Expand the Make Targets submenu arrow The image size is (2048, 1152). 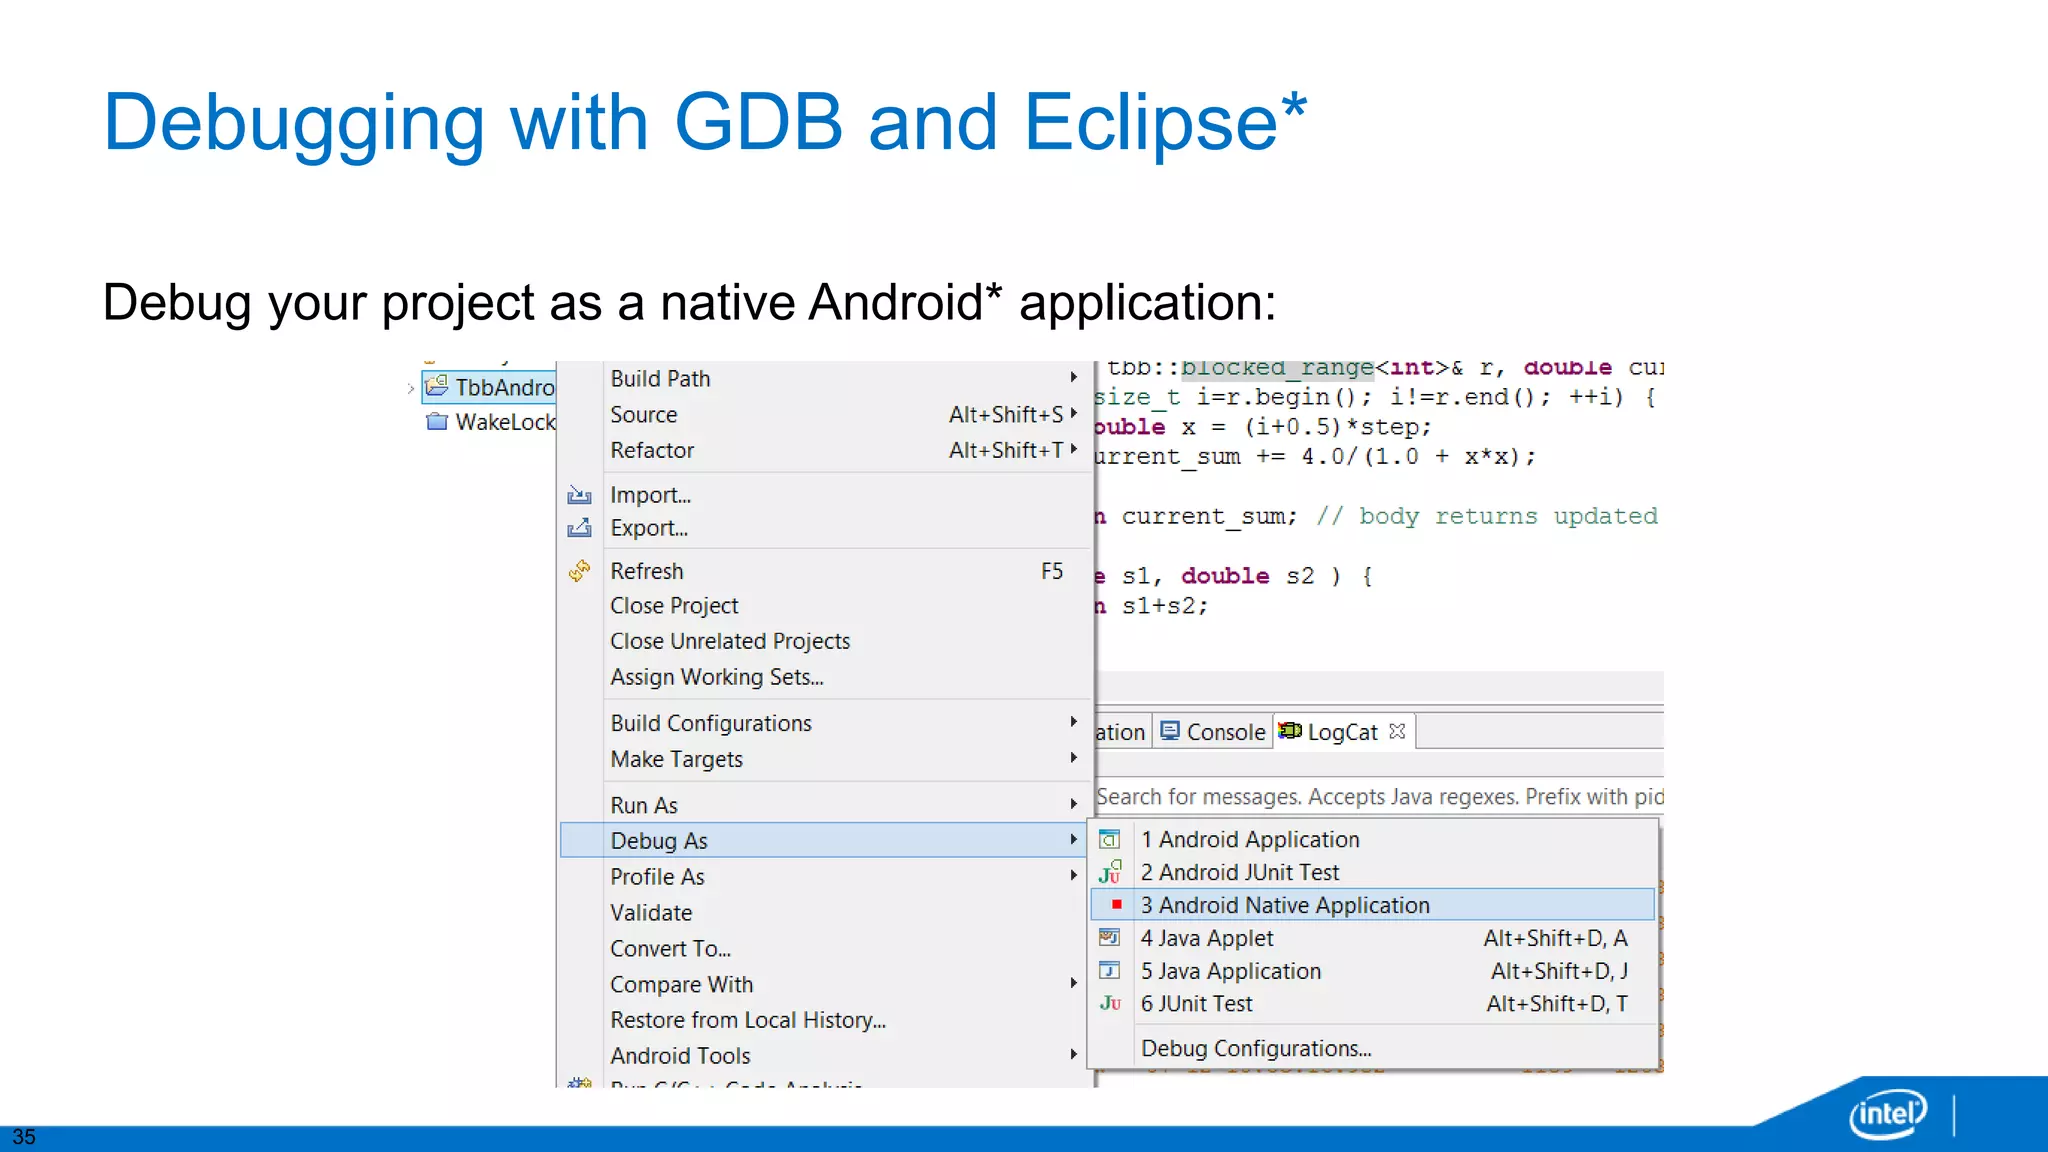point(1073,758)
